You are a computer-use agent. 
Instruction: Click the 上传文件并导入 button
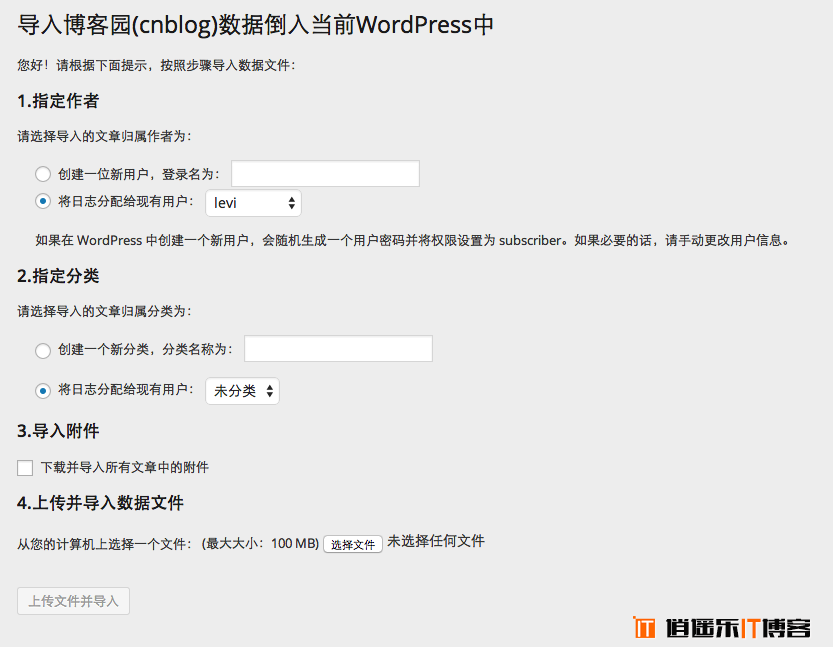(73, 601)
